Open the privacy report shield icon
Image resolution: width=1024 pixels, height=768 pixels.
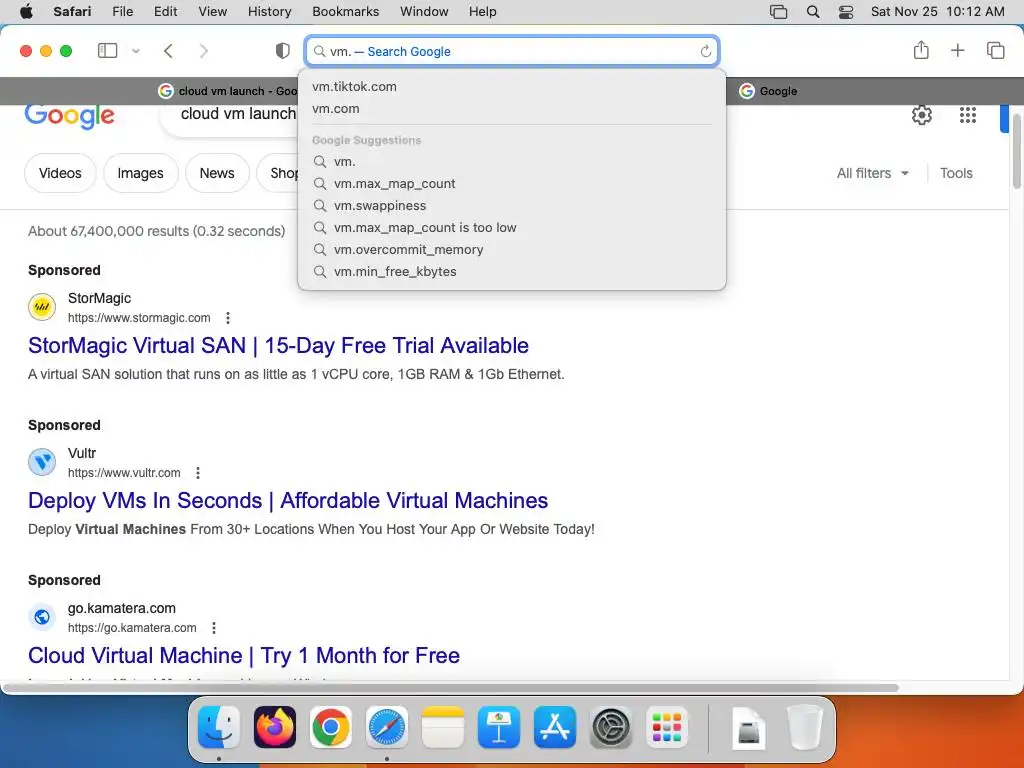click(282, 51)
